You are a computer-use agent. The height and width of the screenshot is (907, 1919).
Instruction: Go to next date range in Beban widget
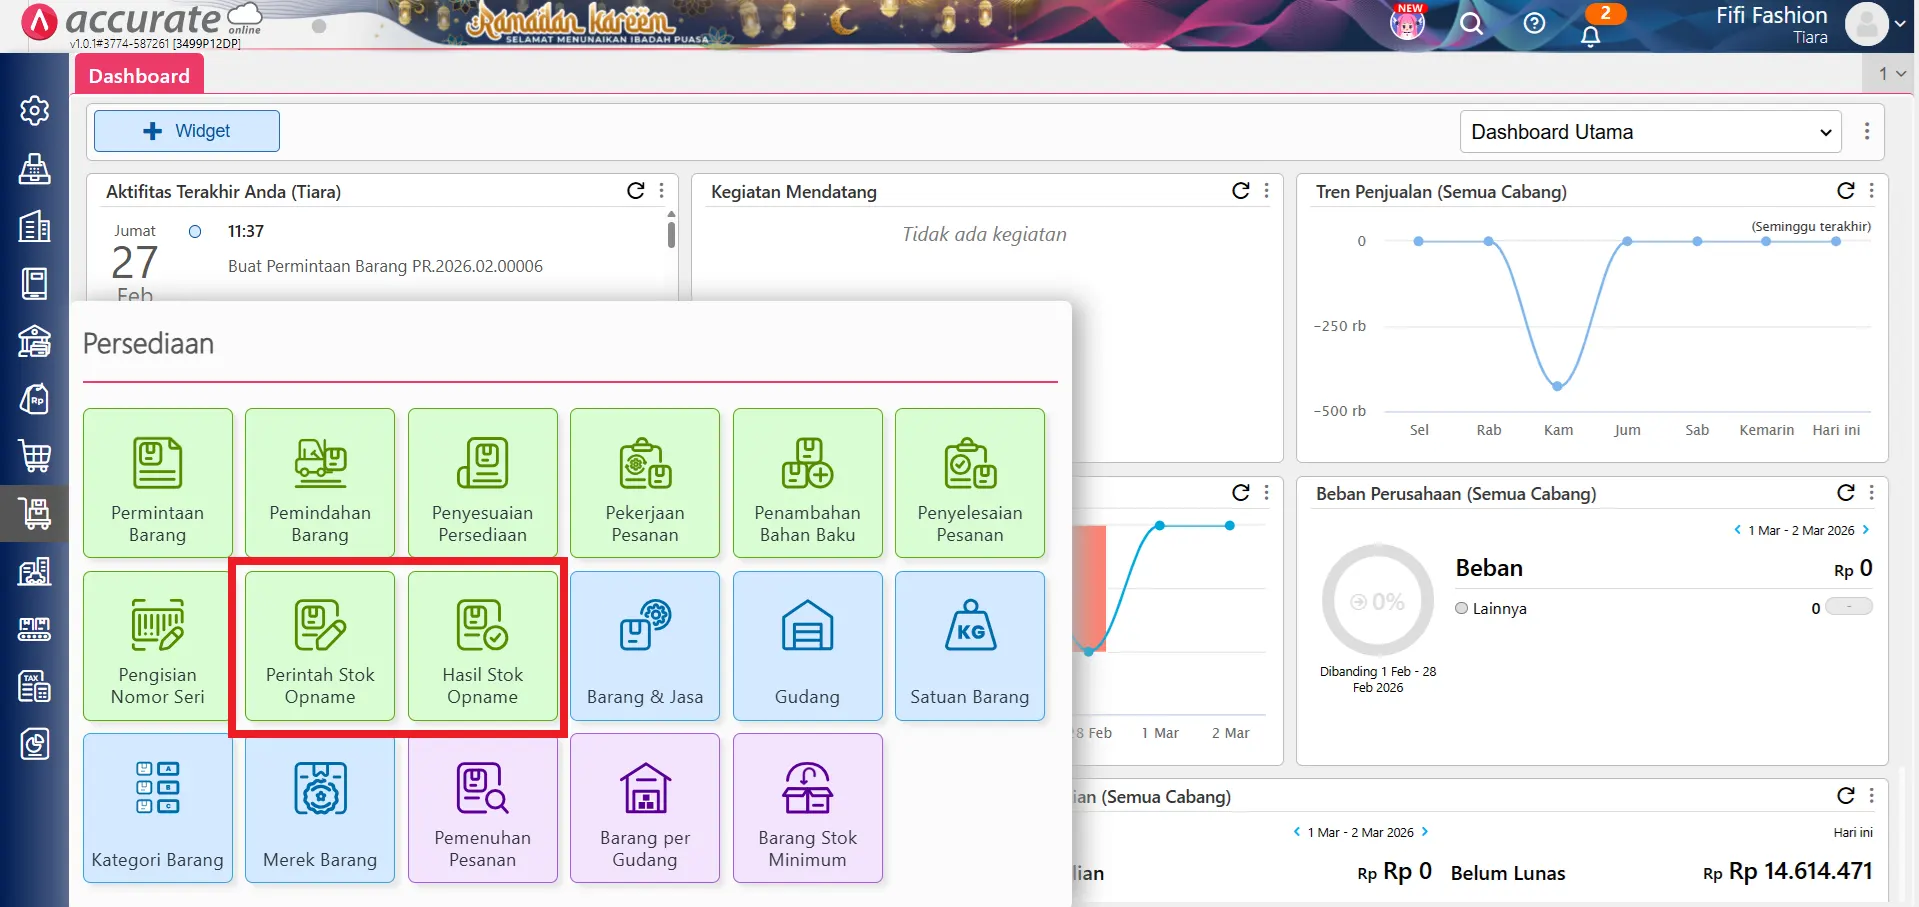(1866, 530)
